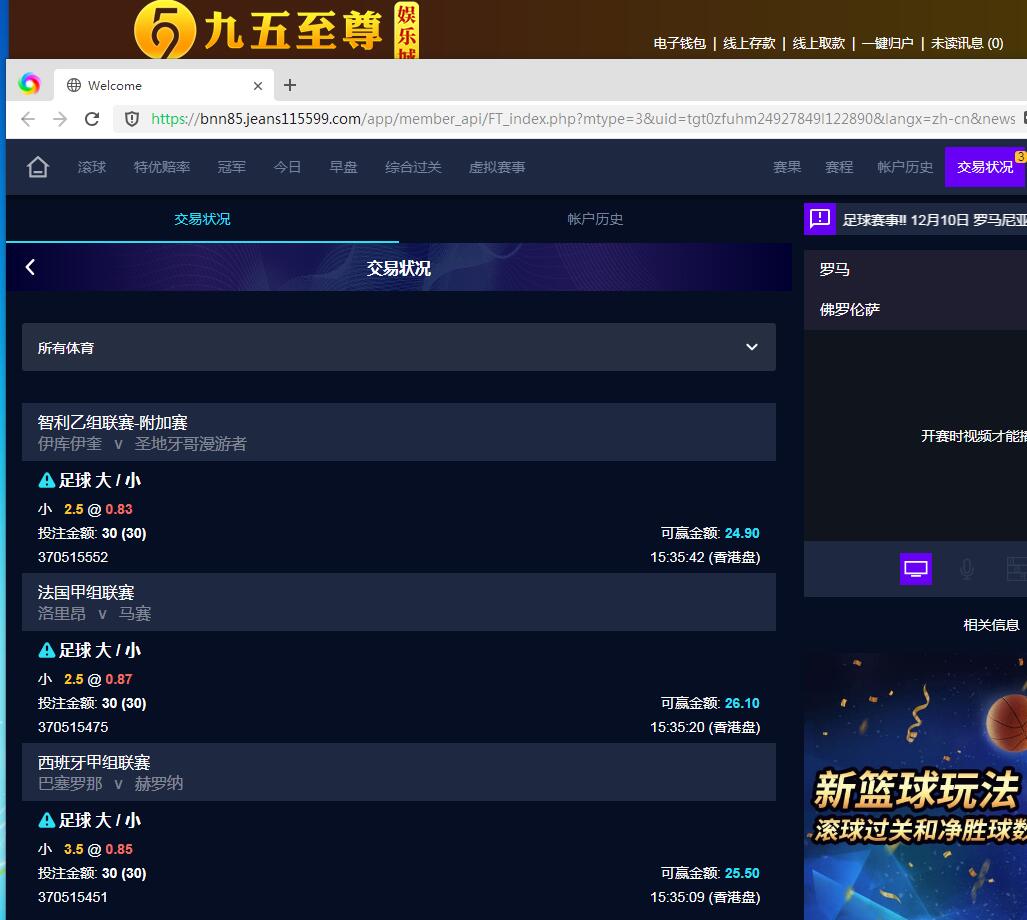
Task: Click warning icon on 洛里昂 v 马赛 bet
Action: point(47,650)
